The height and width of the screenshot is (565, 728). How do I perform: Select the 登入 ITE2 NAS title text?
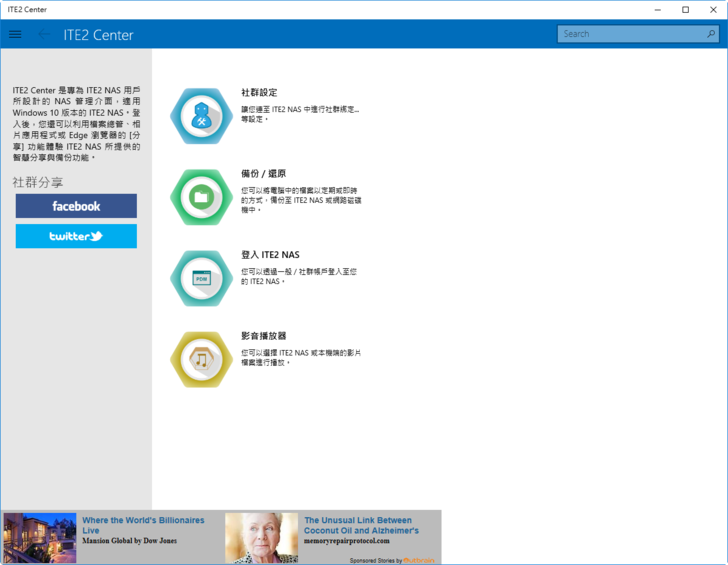pos(270,255)
